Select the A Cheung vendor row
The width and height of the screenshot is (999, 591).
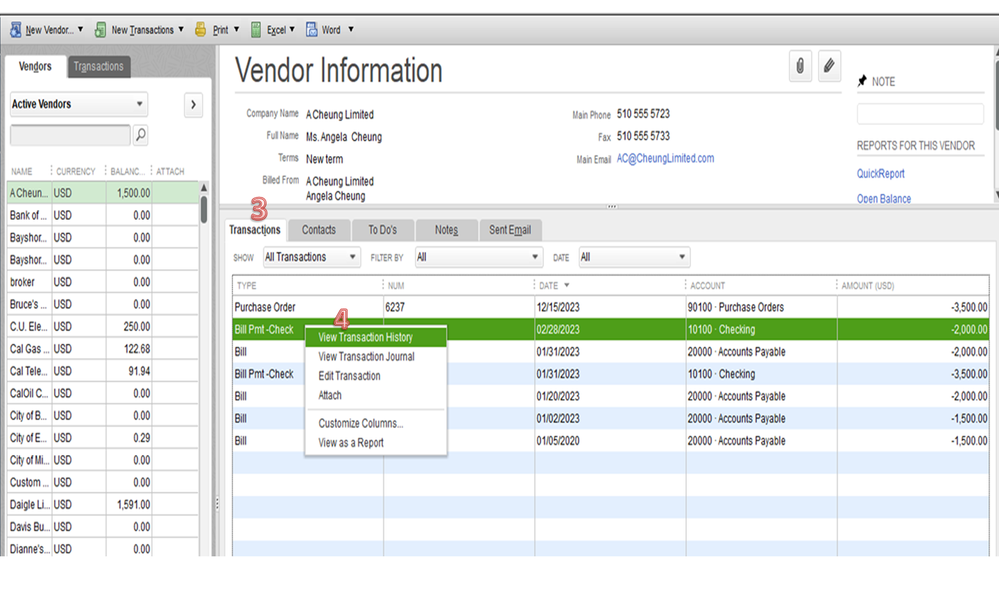point(103,193)
